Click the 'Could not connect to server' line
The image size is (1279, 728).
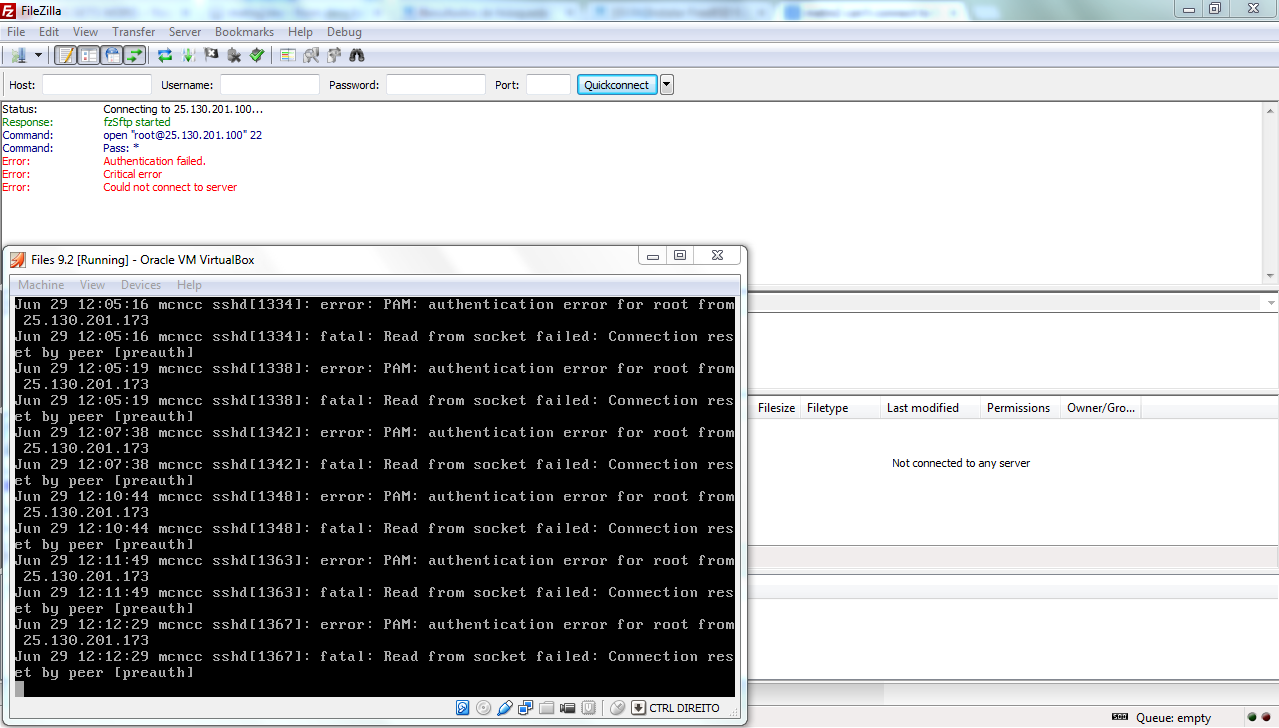170,187
